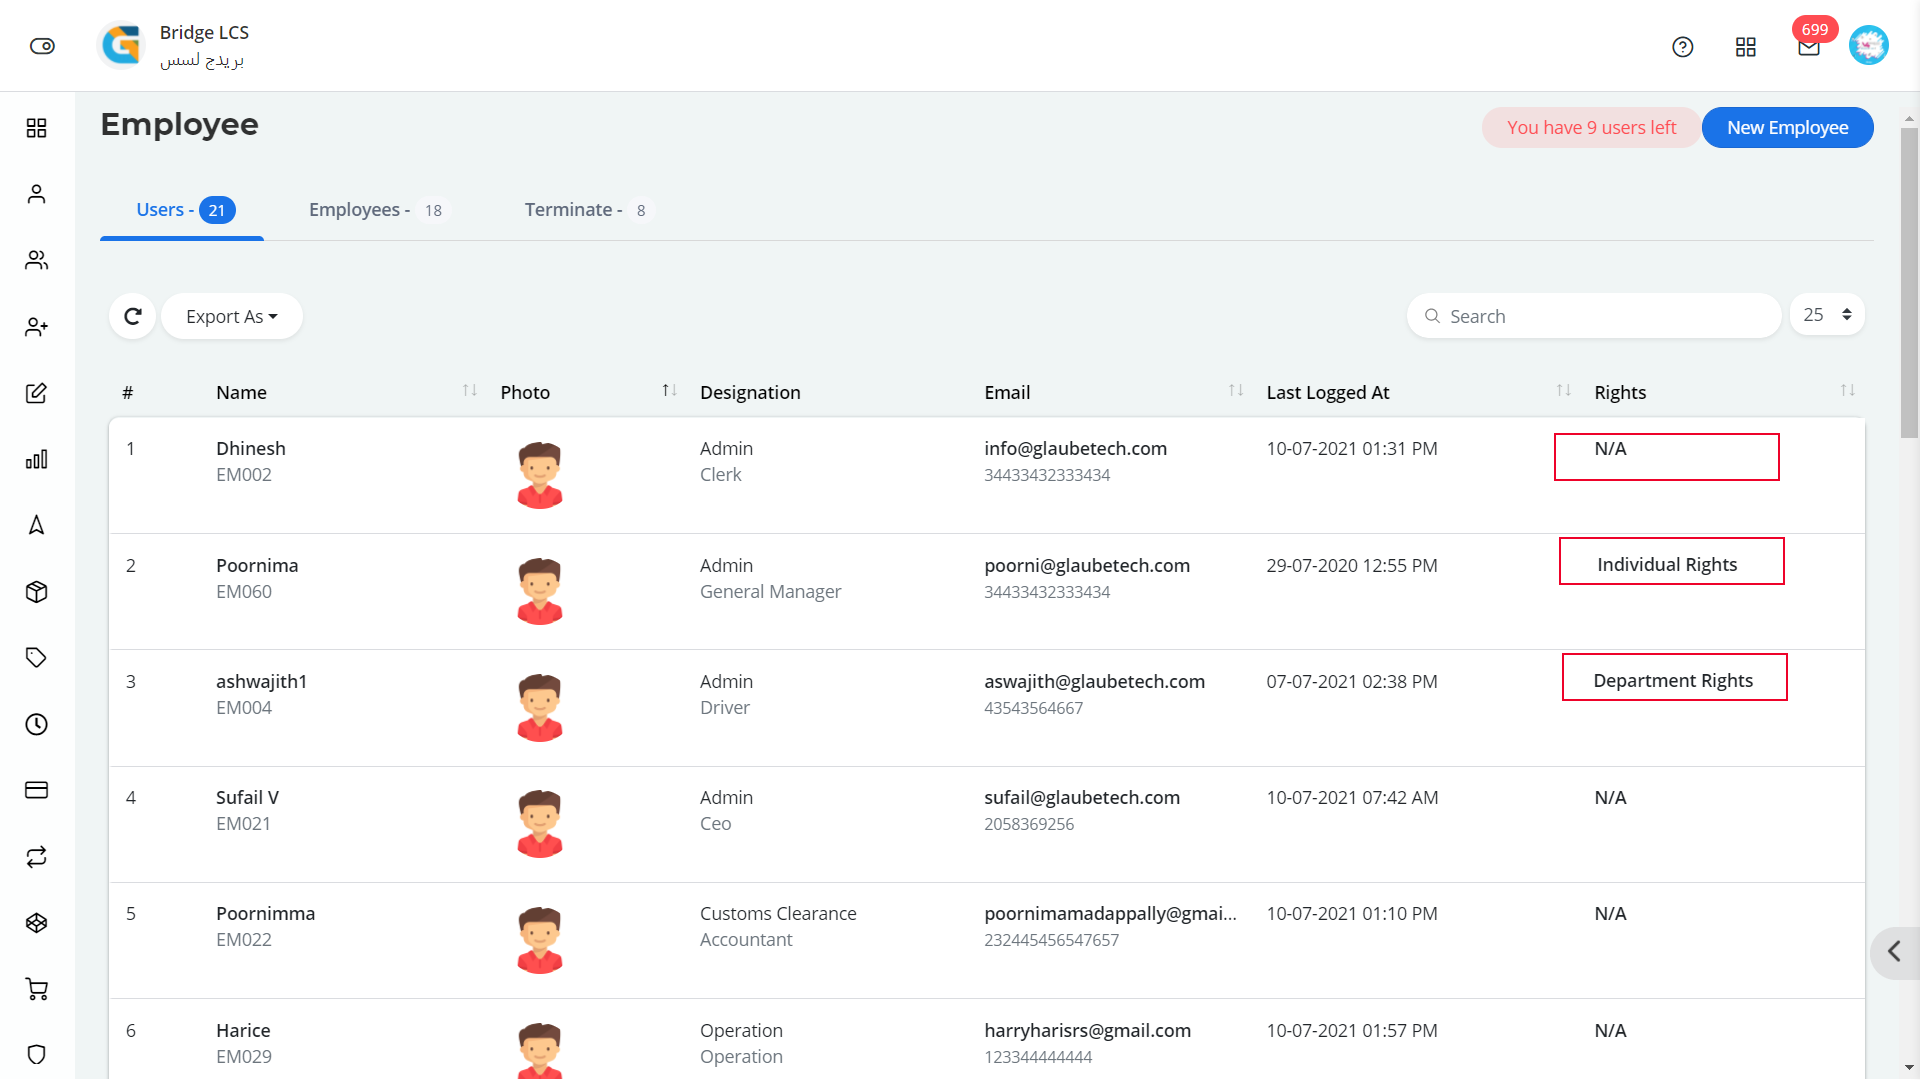Image resolution: width=1920 pixels, height=1080 pixels.
Task: Change the rows per page selector showing 25
Action: [x=1827, y=315]
